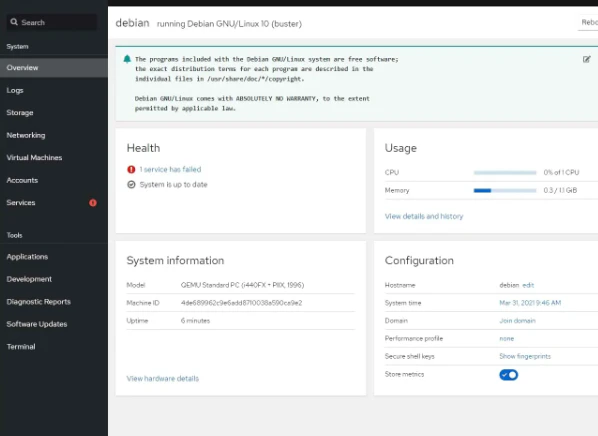Toggle the Store metrics switch
Screen dimensions: 598x436
pos(508,375)
